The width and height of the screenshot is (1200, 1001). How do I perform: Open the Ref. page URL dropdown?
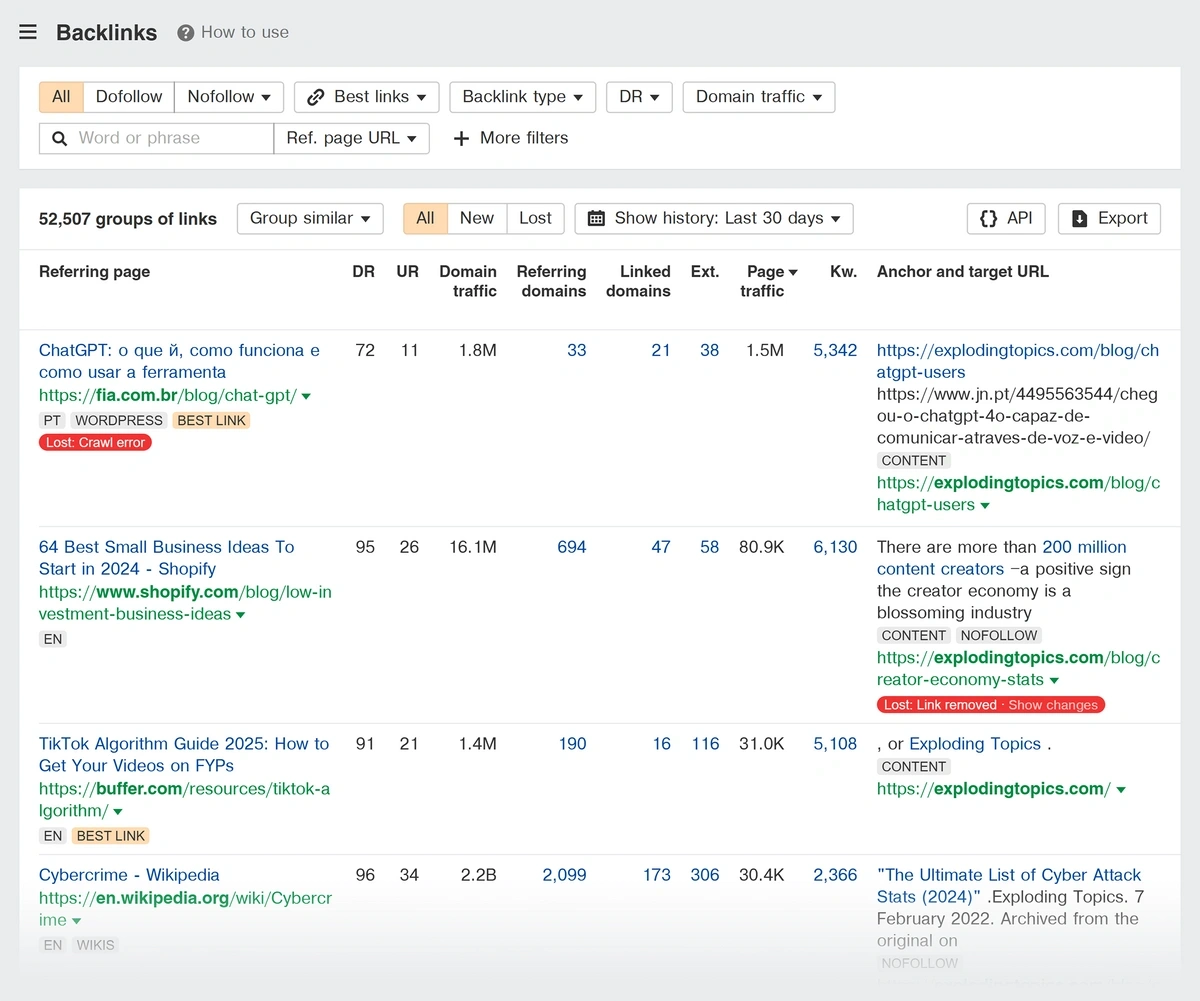coord(351,139)
